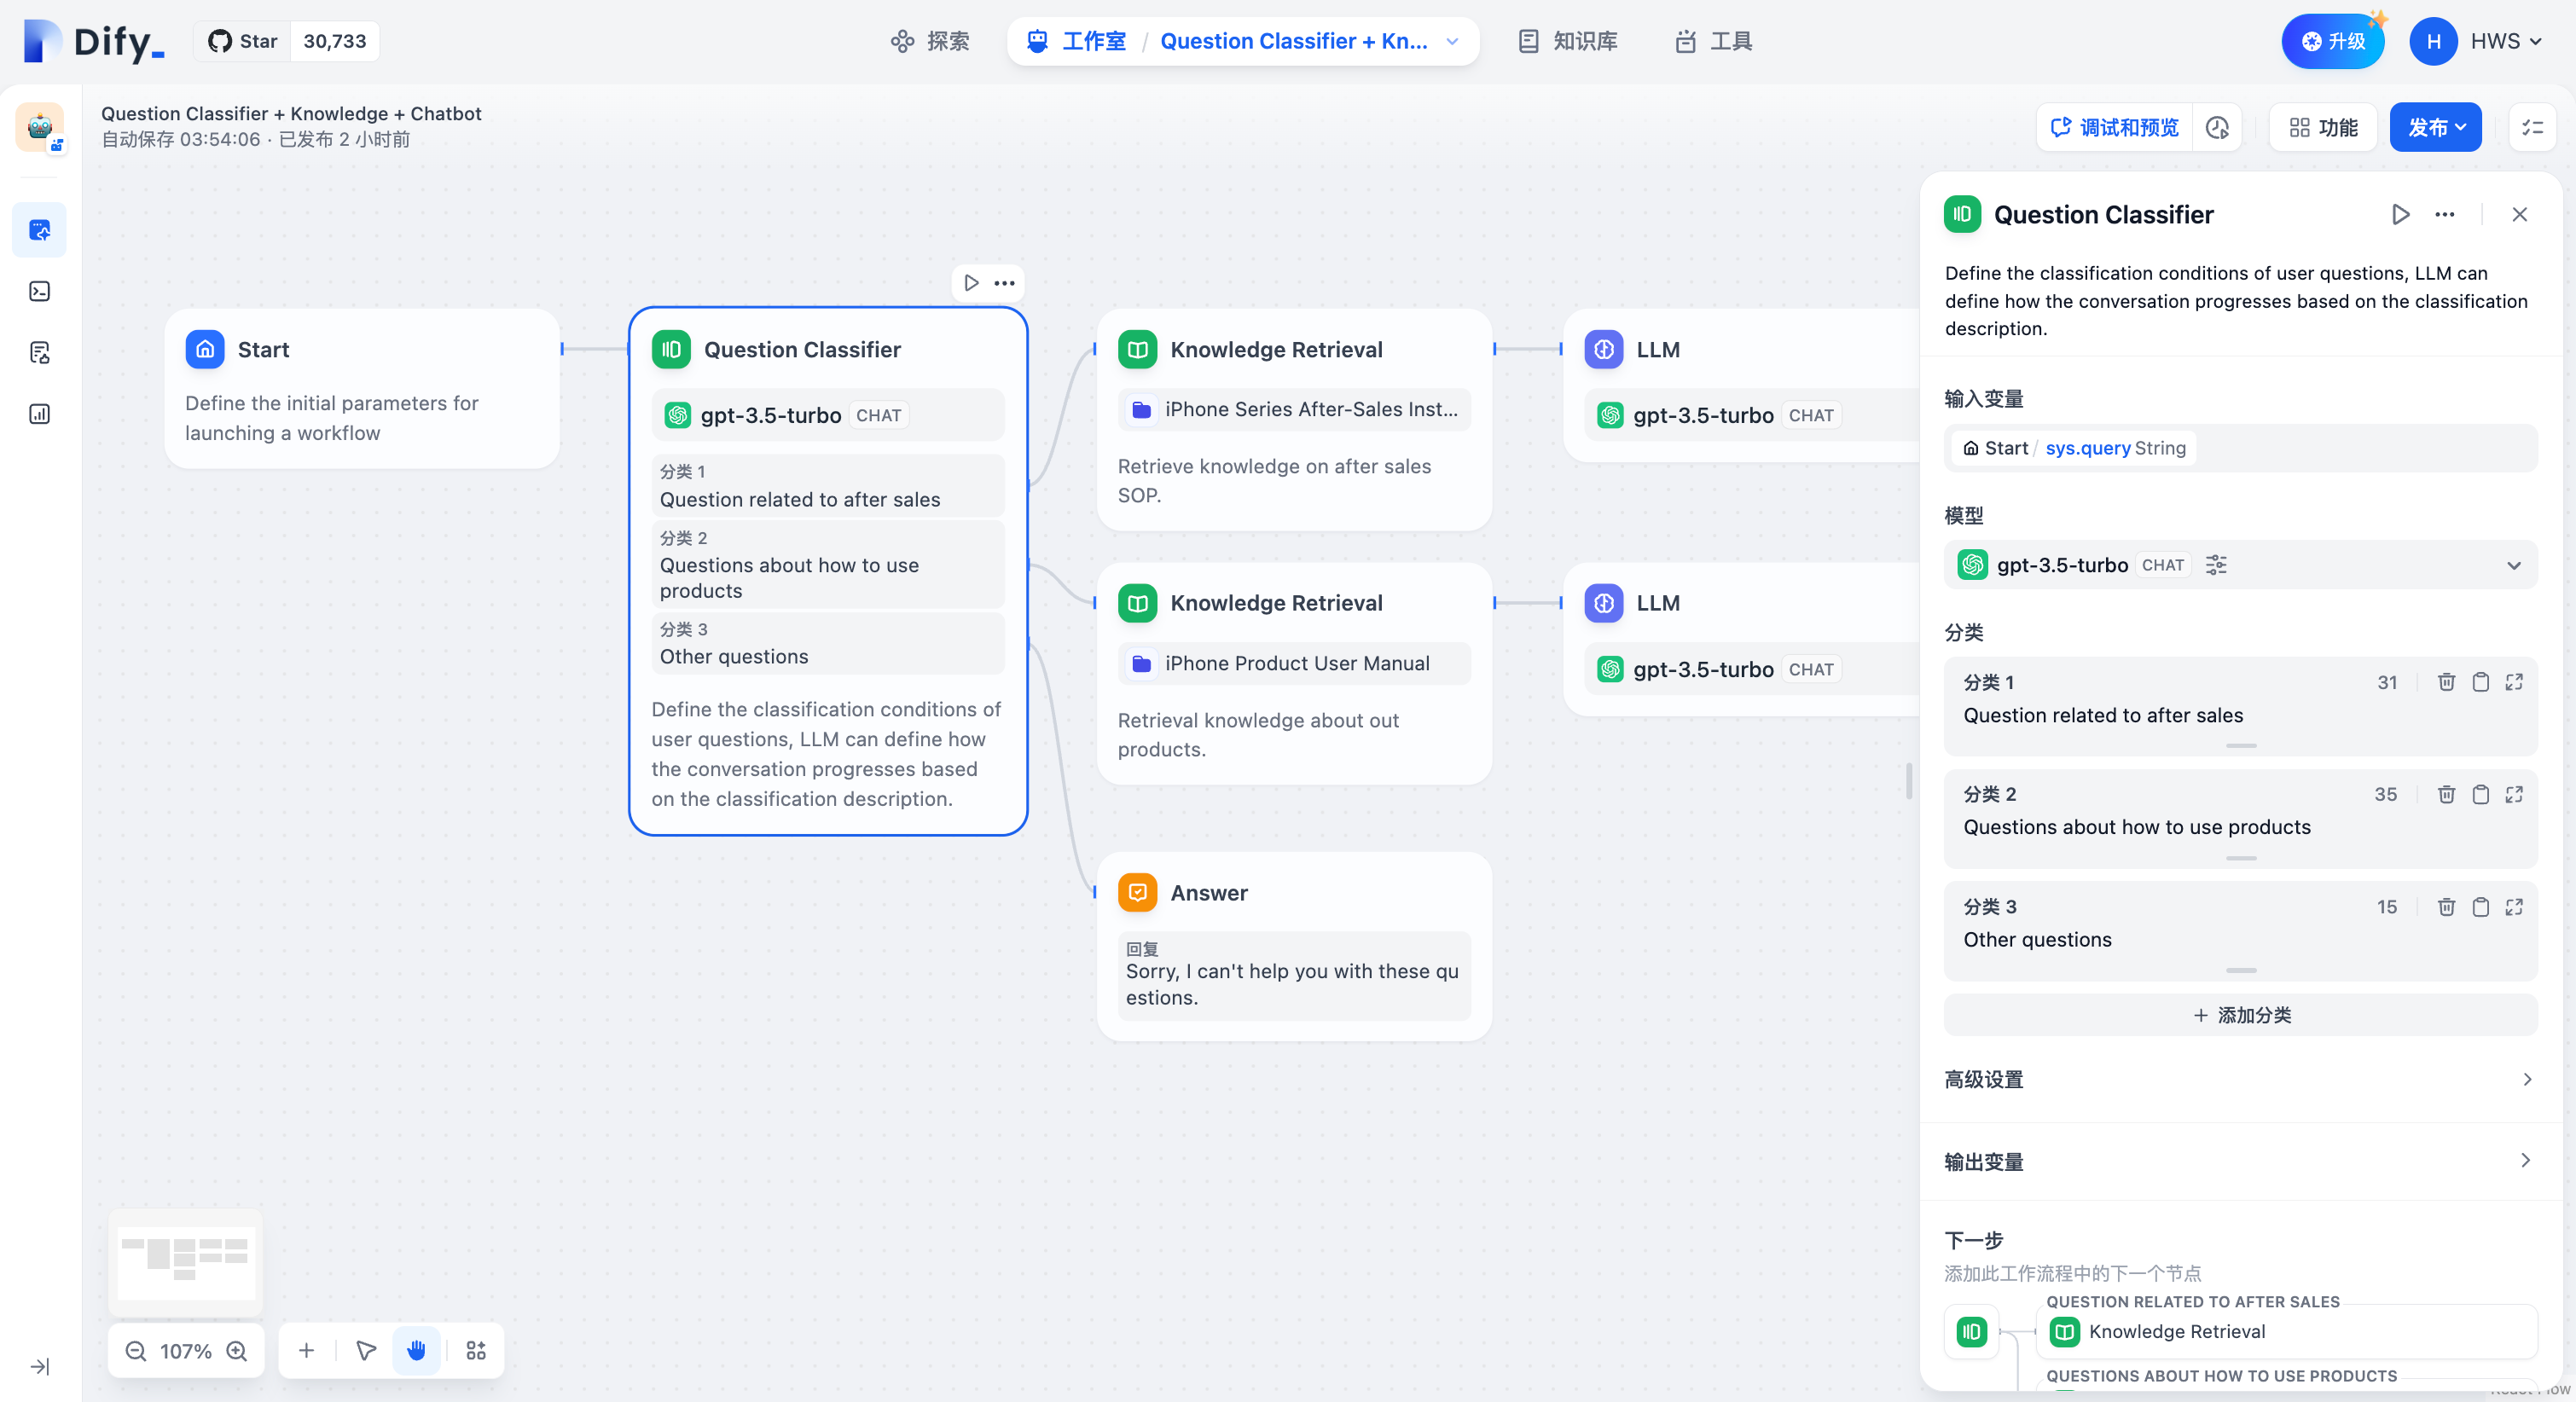Click the 调试和预览 button
Image resolution: width=2576 pixels, height=1402 pixels.
(2114, 128)
